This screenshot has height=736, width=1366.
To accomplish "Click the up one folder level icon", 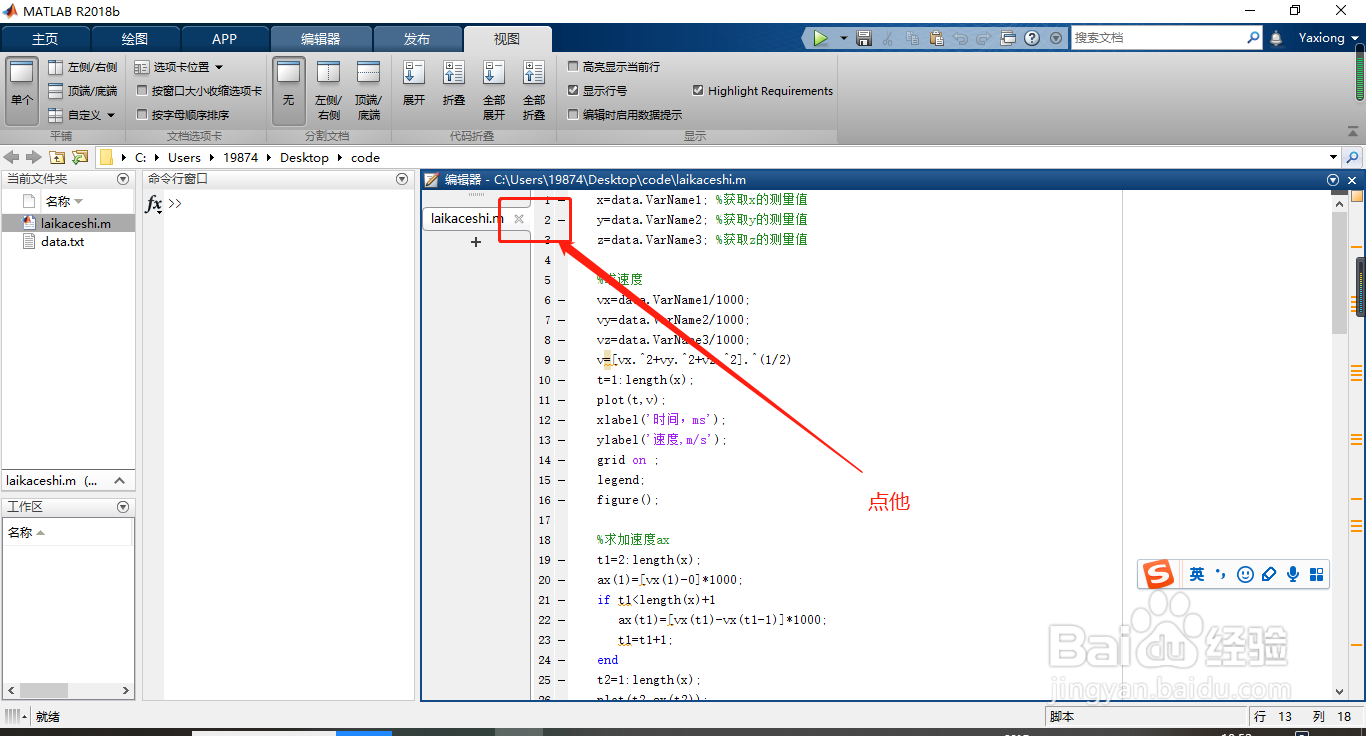I will click(x=57, y=157).
